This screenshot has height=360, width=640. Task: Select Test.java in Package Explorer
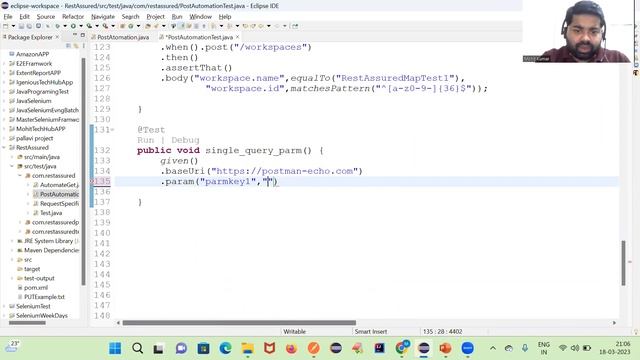pyautogui.click(x=51, y=213)
